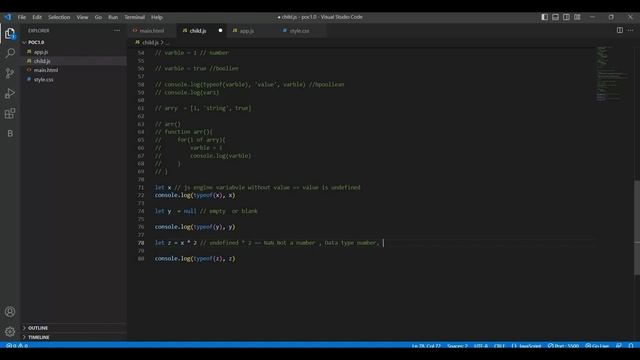Open editor more actions menu (...)

631,30
